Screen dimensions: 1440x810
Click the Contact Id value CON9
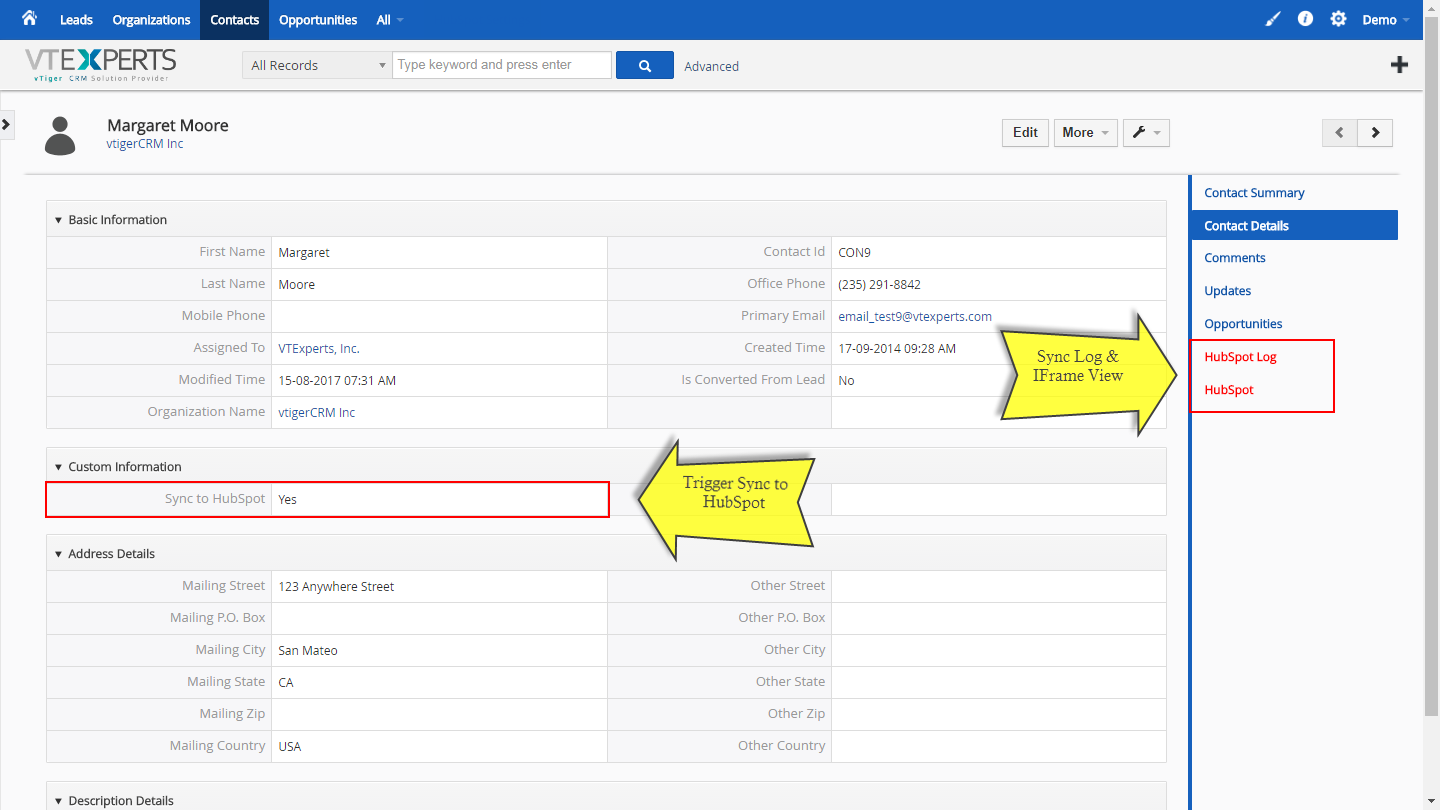coord(854,253)
